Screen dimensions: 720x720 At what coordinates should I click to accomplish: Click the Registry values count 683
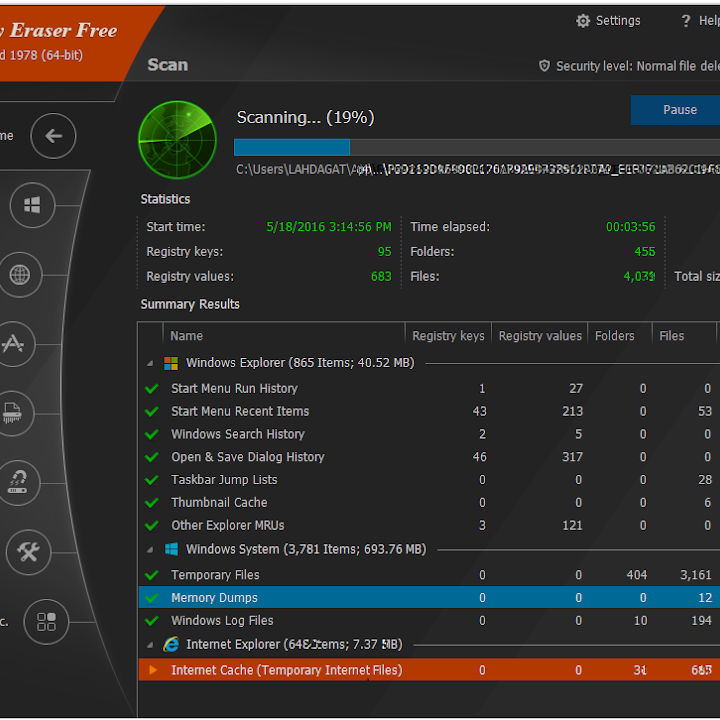click(381, 276)
